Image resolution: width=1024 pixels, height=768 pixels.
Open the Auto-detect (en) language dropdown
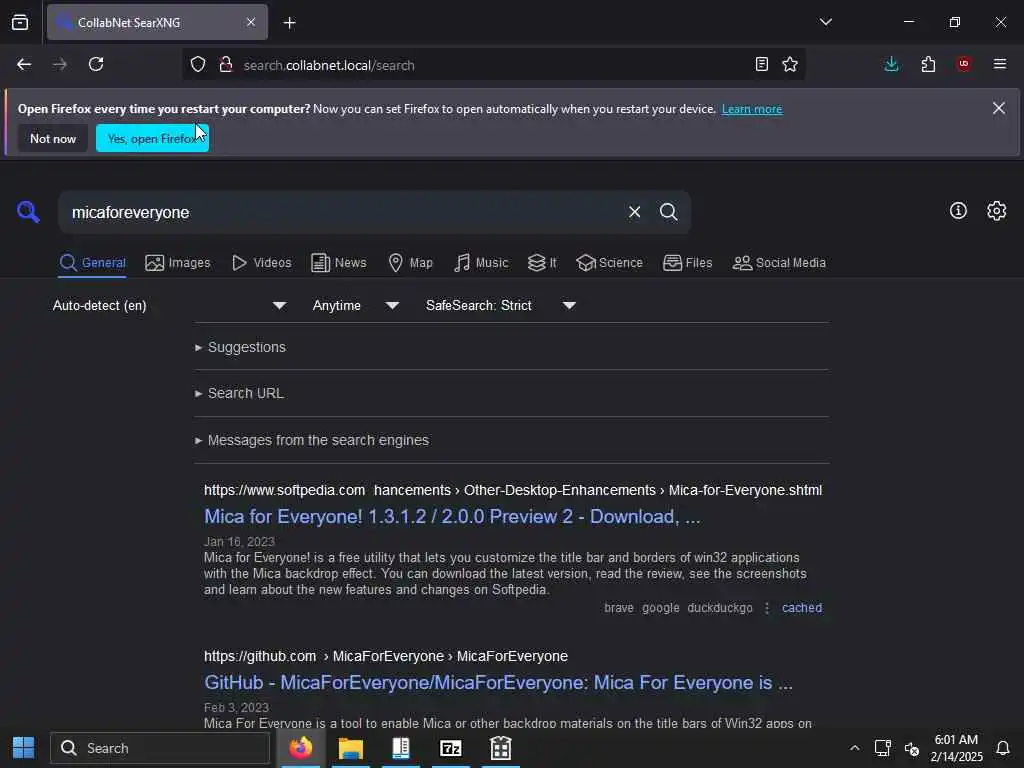tap(169, 305)
